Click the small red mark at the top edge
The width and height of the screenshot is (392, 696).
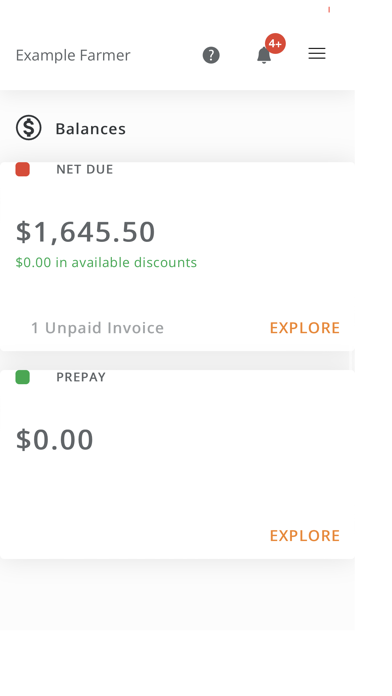329,9
